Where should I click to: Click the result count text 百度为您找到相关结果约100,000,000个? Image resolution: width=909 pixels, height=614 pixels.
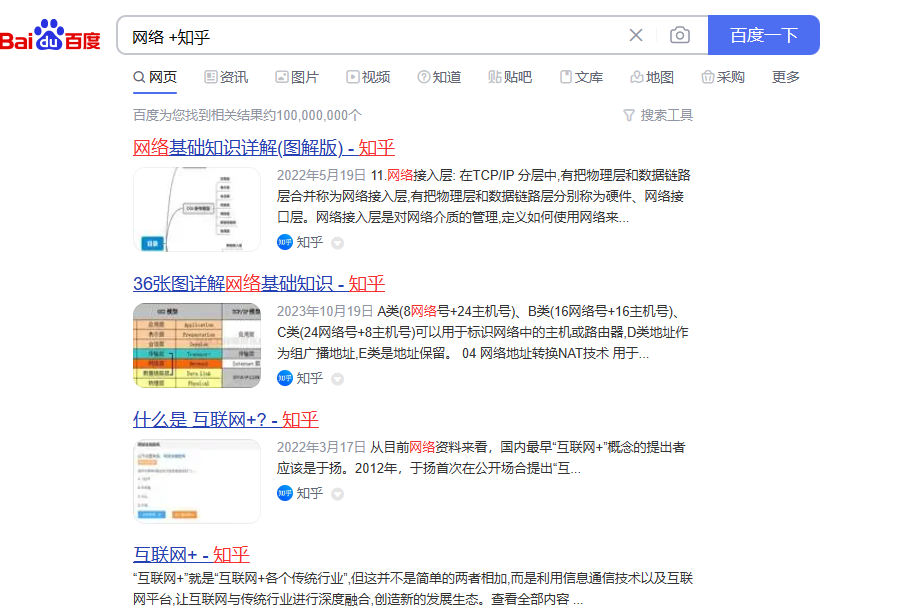click(248, 115)
